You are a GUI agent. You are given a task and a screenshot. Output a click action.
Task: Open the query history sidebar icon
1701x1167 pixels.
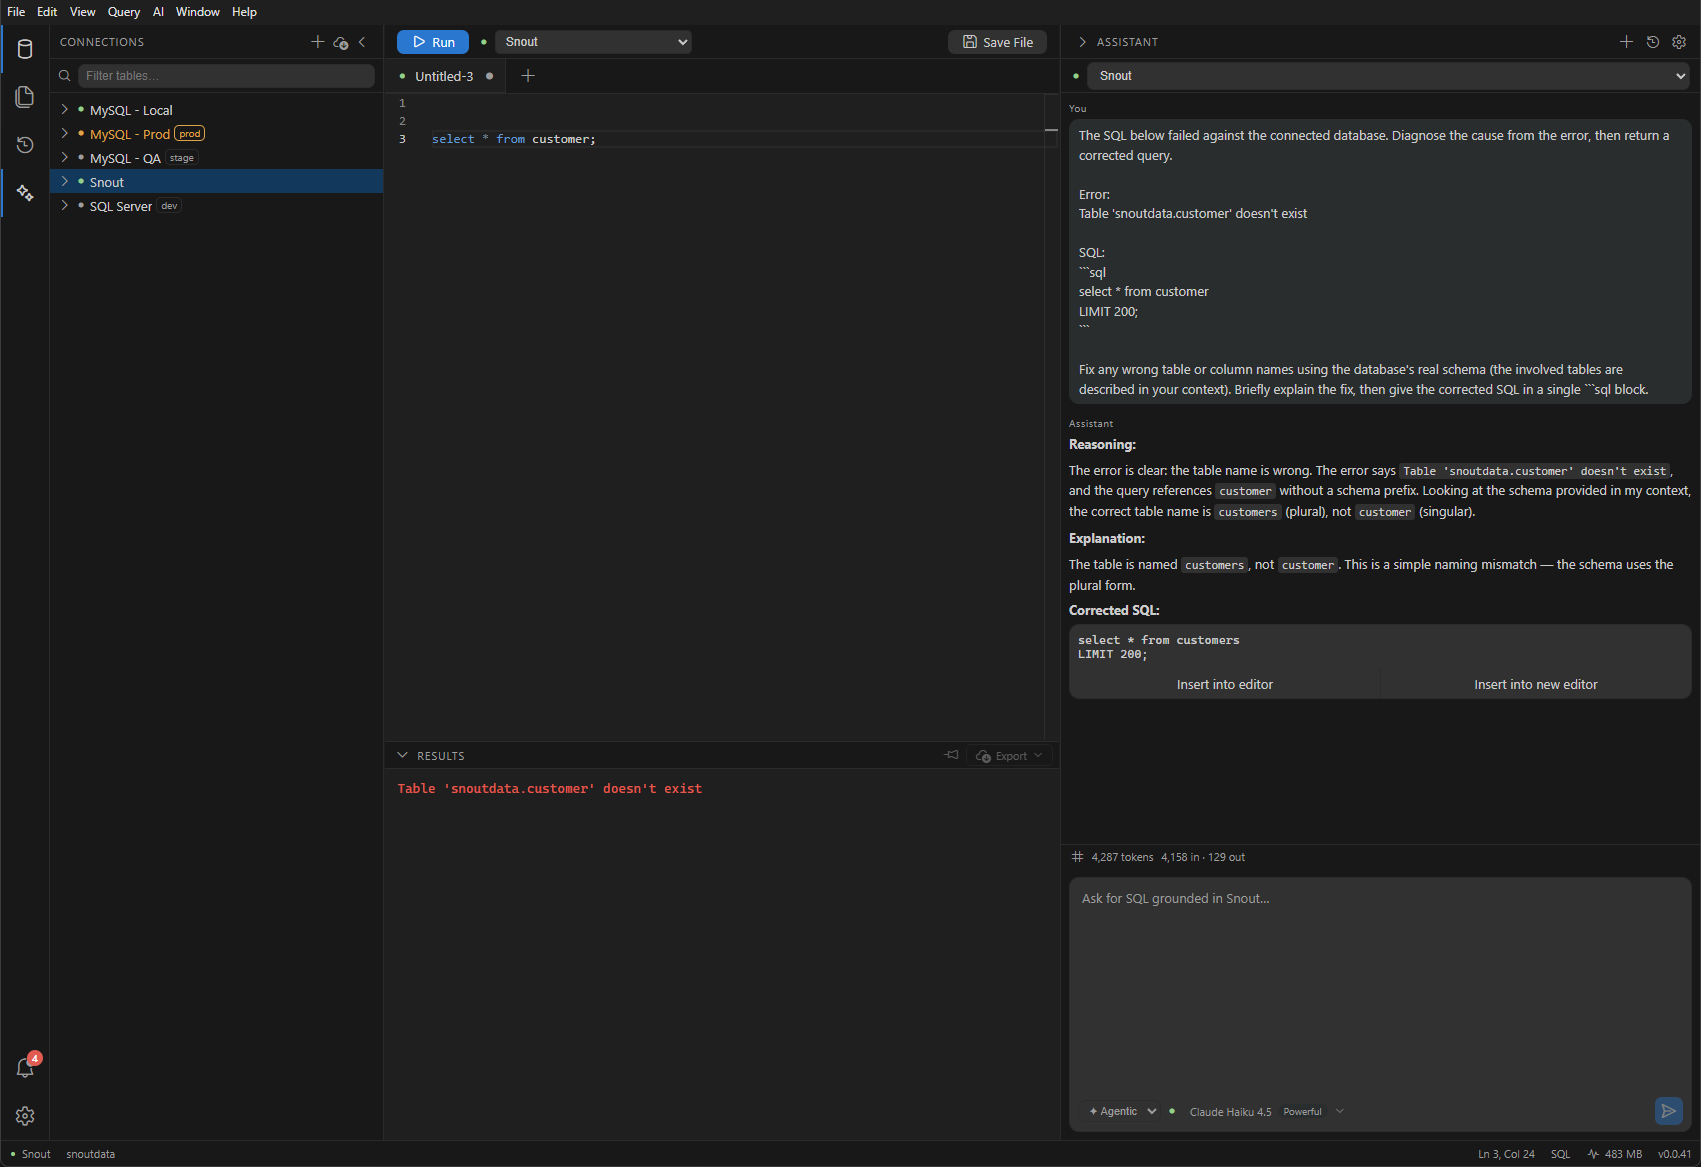tap(25, 145)
